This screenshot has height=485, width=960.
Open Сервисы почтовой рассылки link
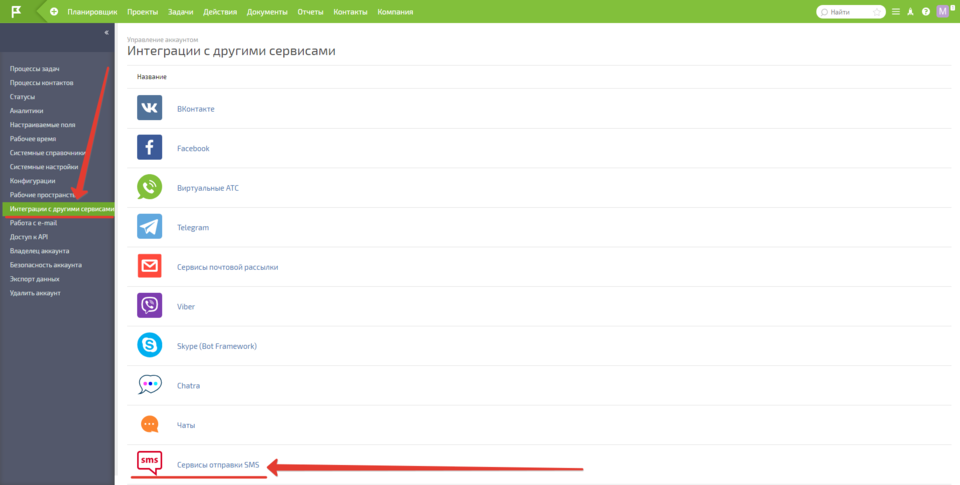(x=228, y=267)
